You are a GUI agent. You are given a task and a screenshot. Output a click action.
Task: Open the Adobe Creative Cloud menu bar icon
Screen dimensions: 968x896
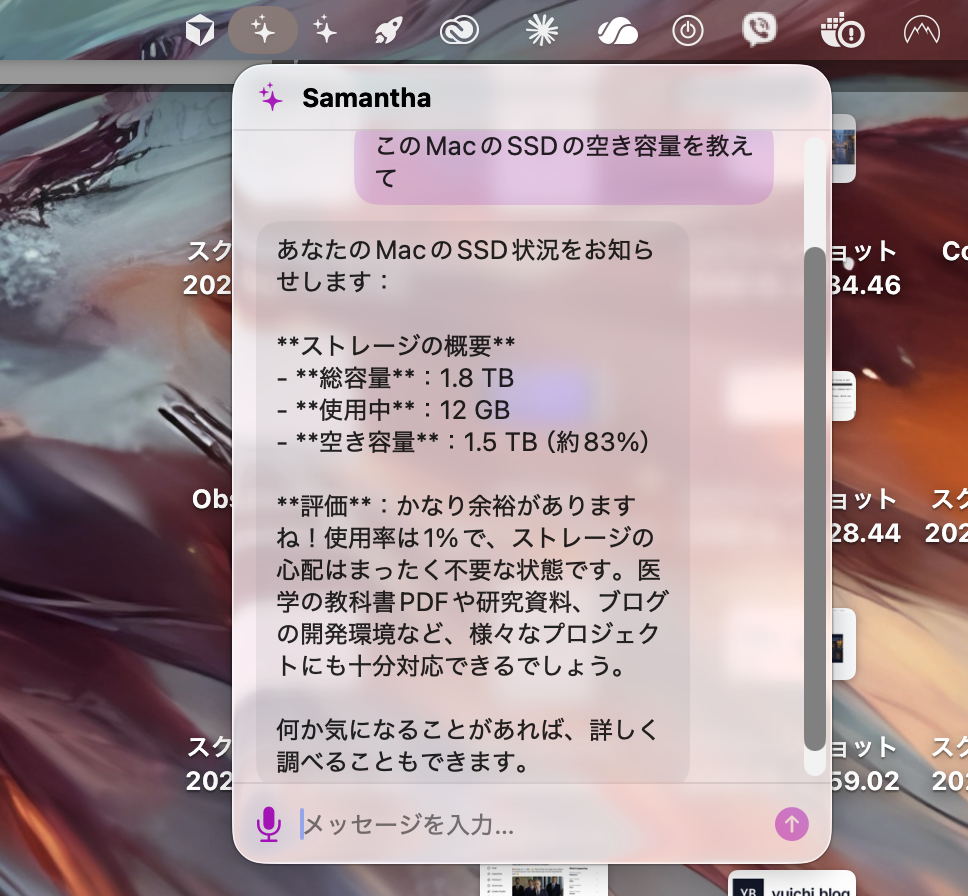(x=448, y=30)
